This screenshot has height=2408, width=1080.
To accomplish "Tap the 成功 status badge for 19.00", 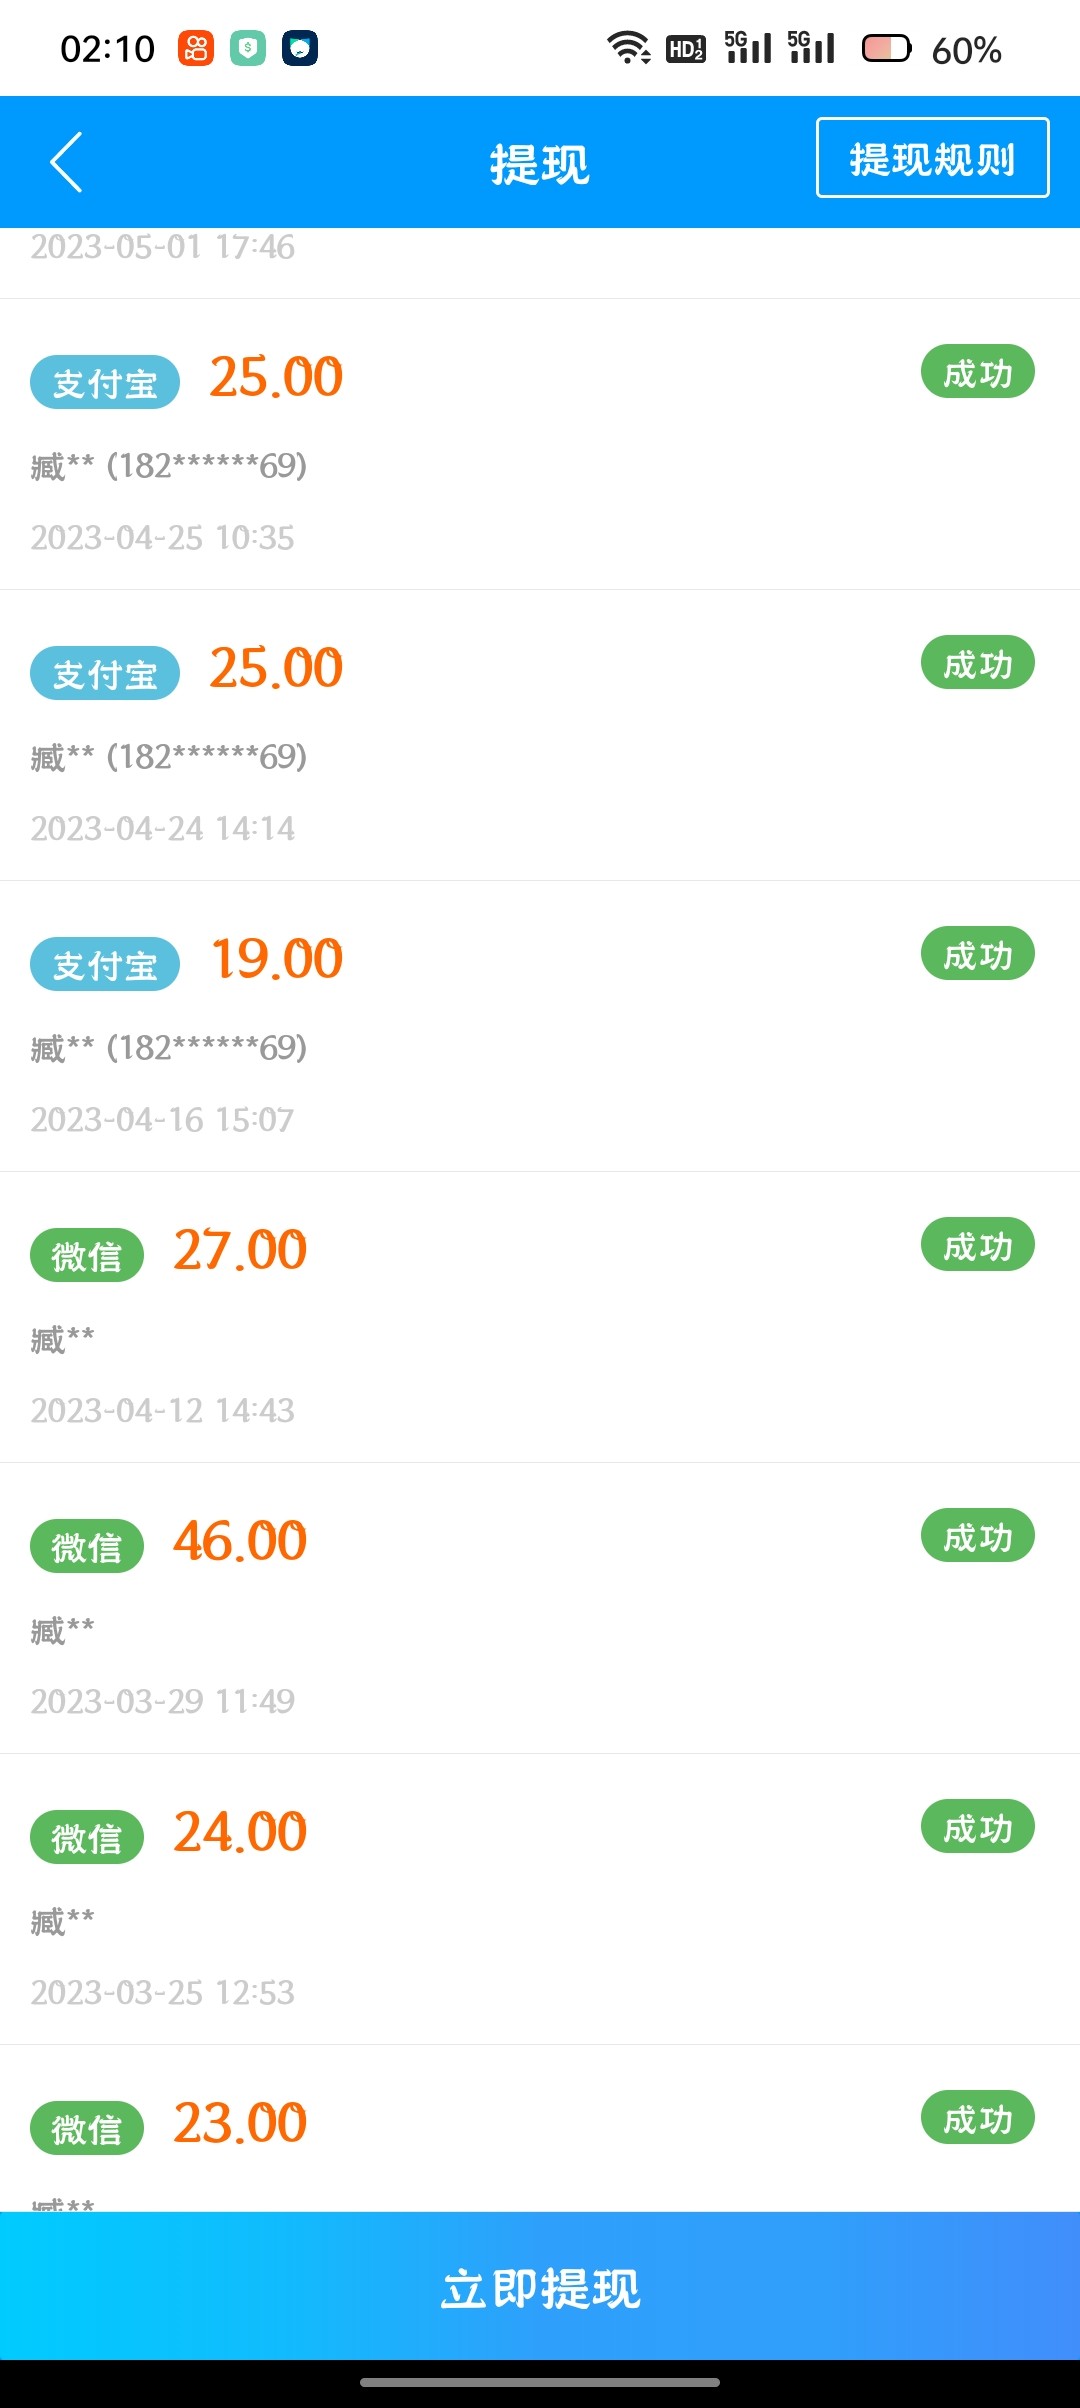I will 977,954.
